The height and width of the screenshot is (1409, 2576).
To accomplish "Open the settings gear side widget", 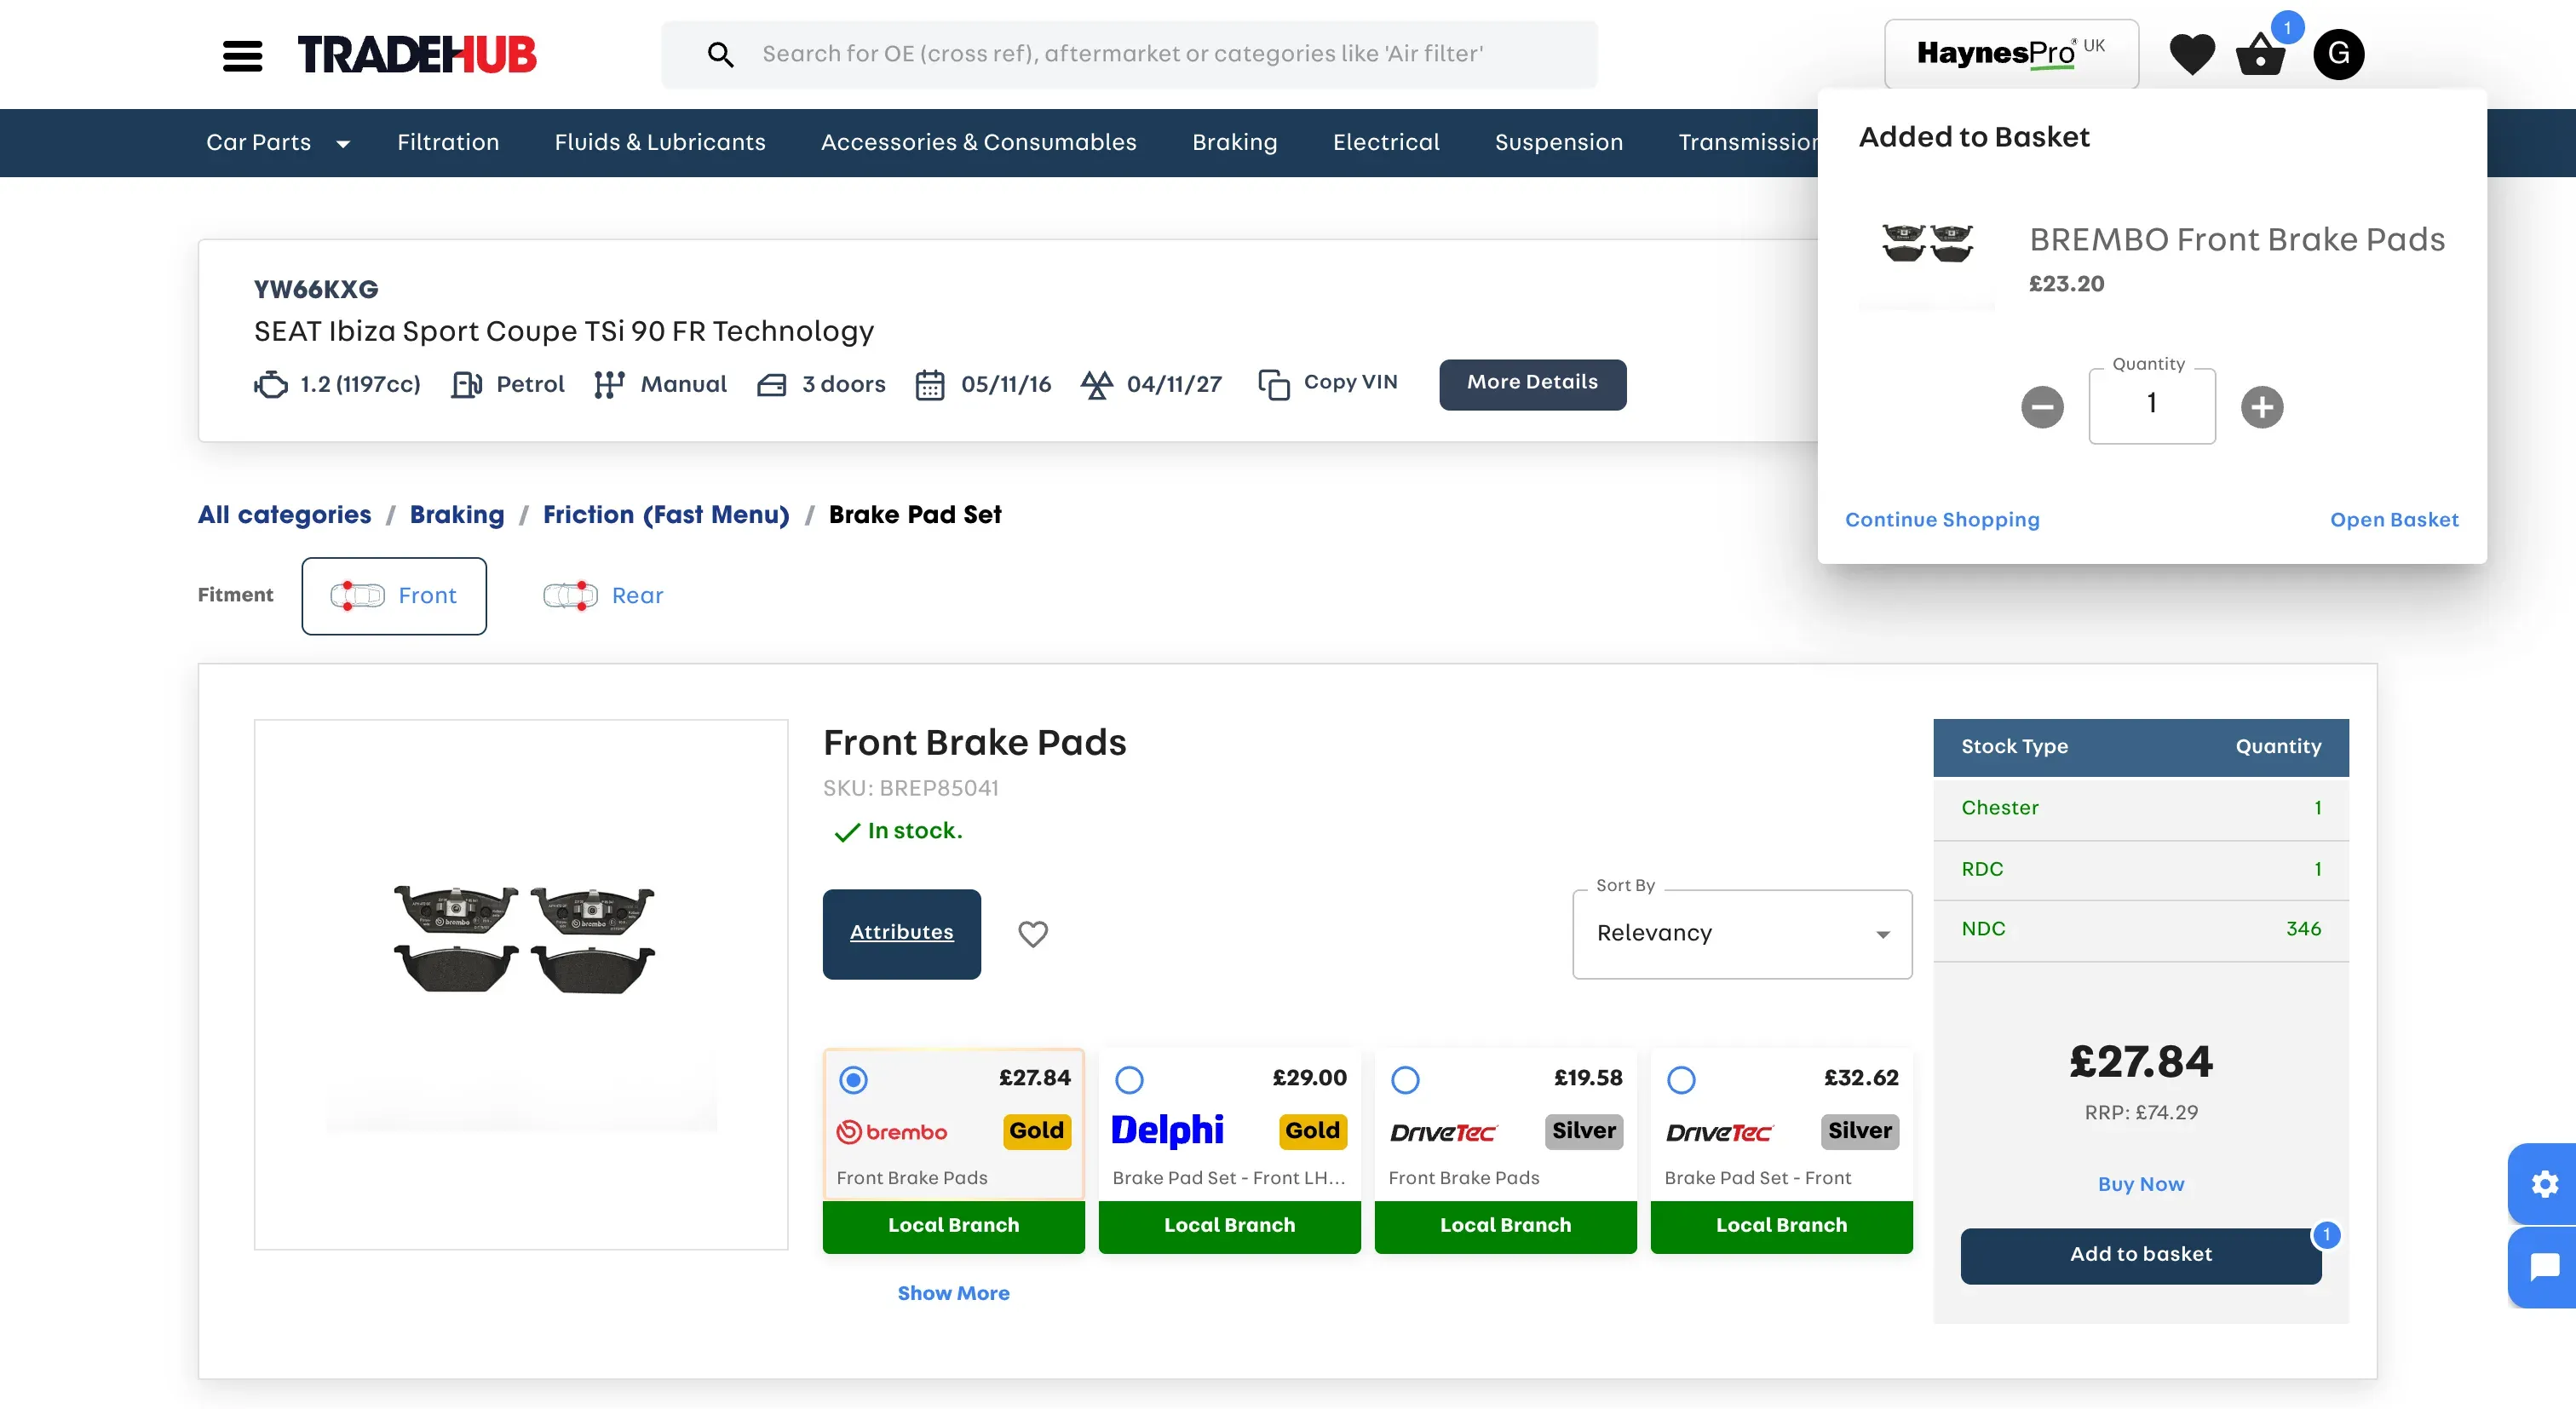I will pyautogui.click(x=2544, y=1184).
